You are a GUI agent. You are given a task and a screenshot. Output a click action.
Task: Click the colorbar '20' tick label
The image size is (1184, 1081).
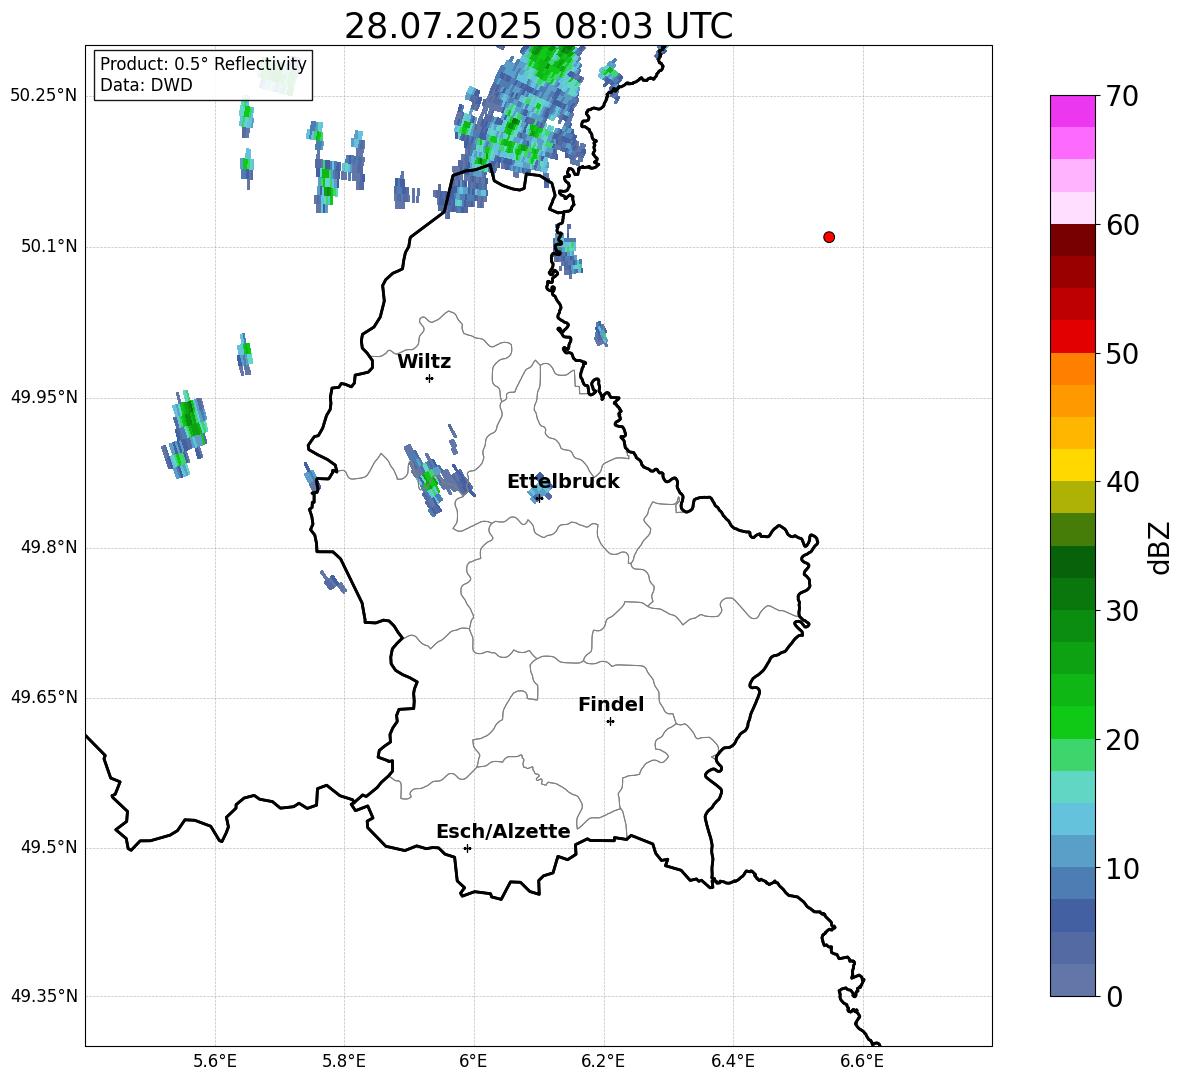[1123, 740]
